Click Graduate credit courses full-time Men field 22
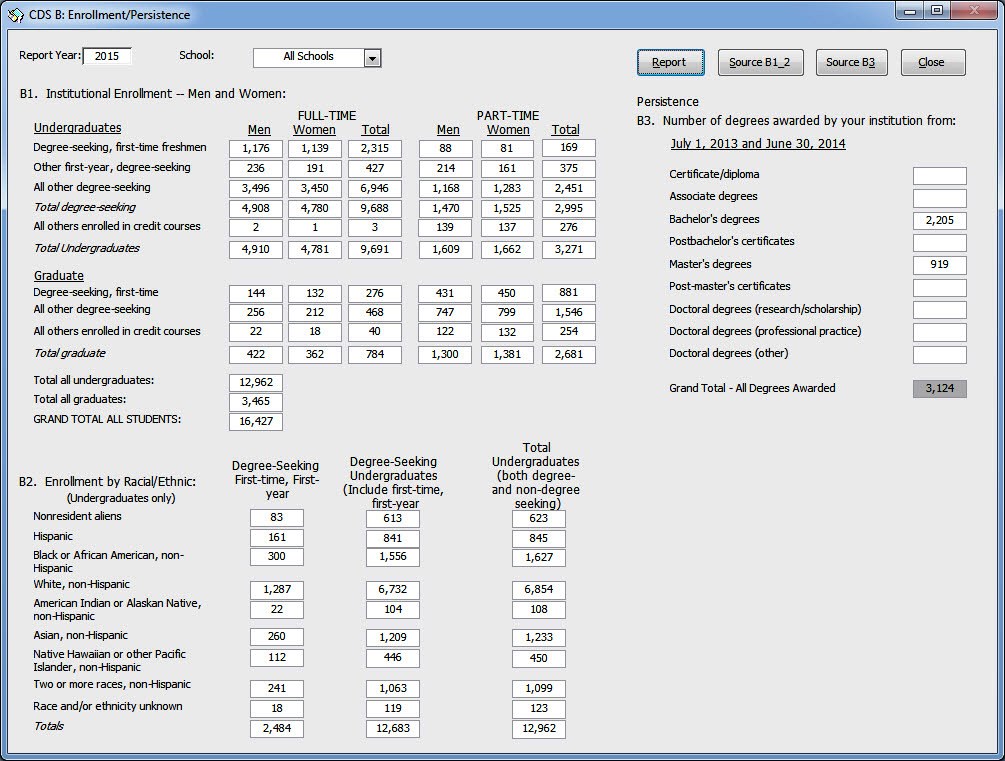Screen dimensions: 1005x761 click(256, 332)
